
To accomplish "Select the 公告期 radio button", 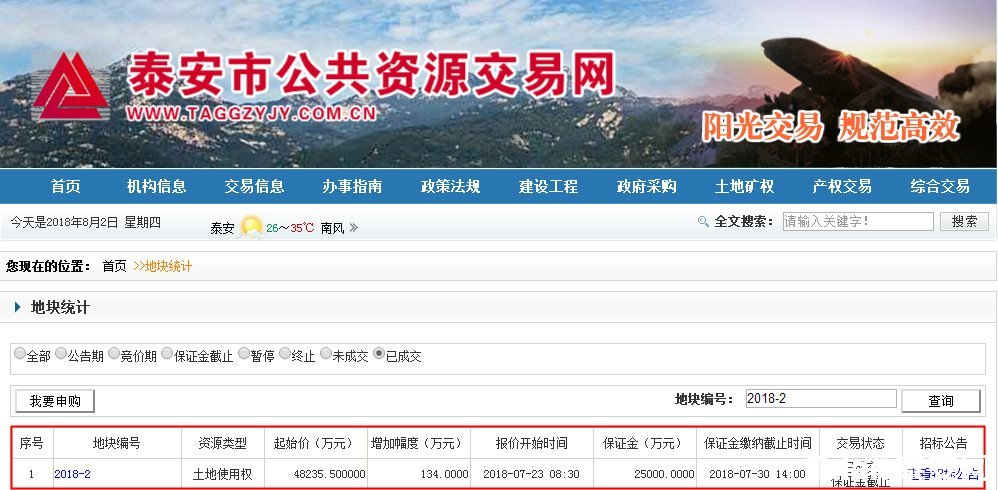I will [x=61, y=353].
